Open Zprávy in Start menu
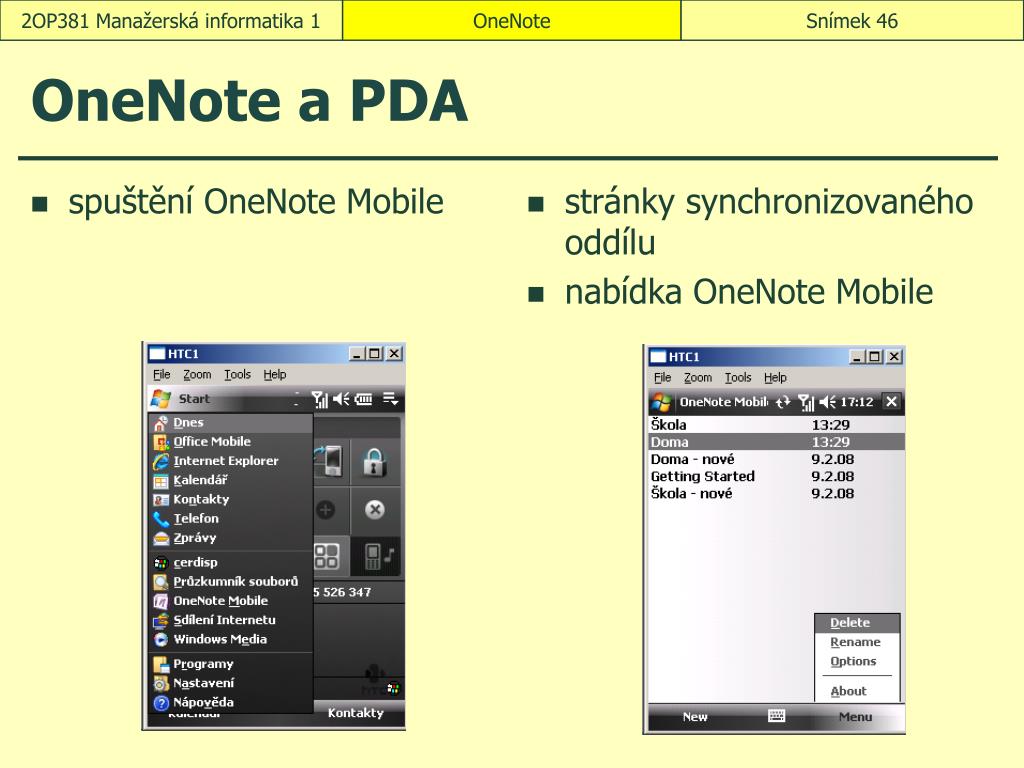Image resolution: width=1024 pixels, height=768 pixels. (x=231, y=538)
